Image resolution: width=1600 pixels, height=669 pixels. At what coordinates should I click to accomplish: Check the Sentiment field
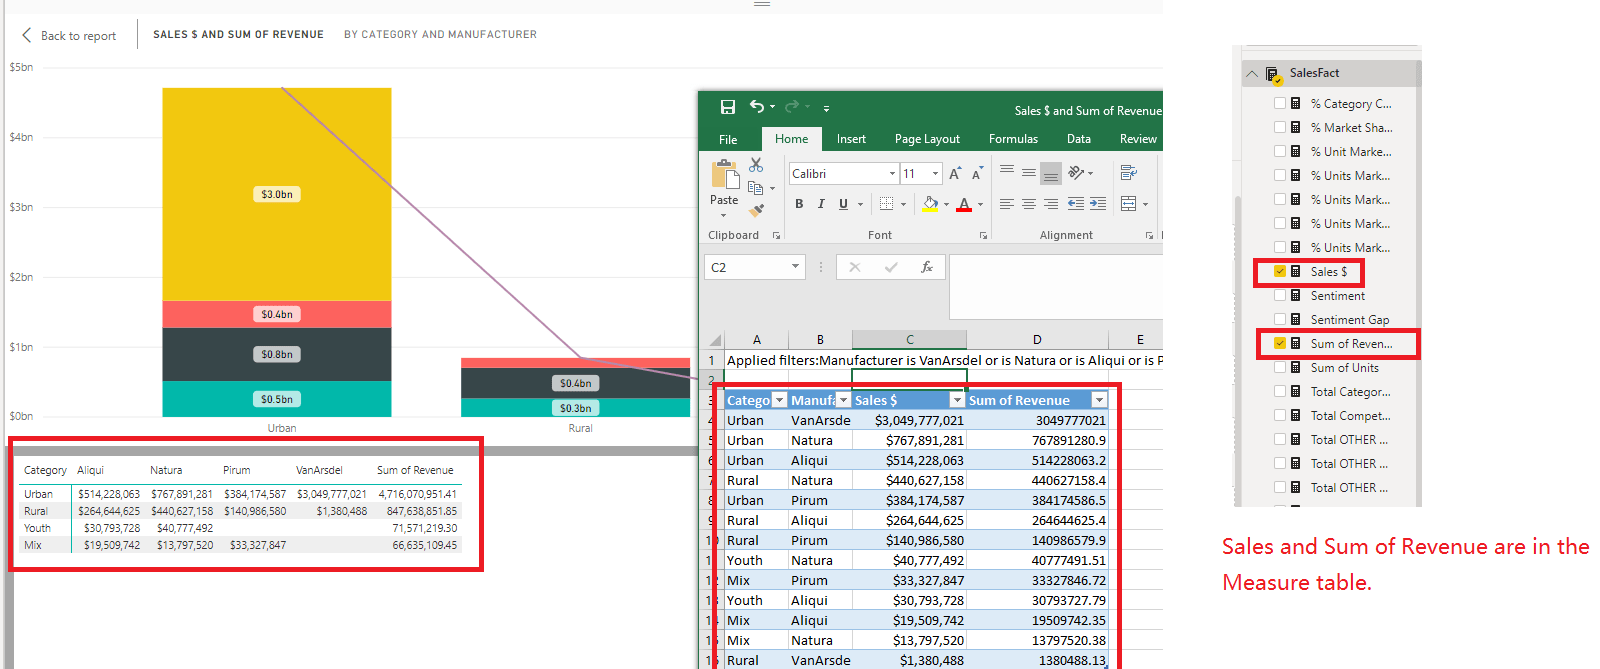tap(1280, 295)
